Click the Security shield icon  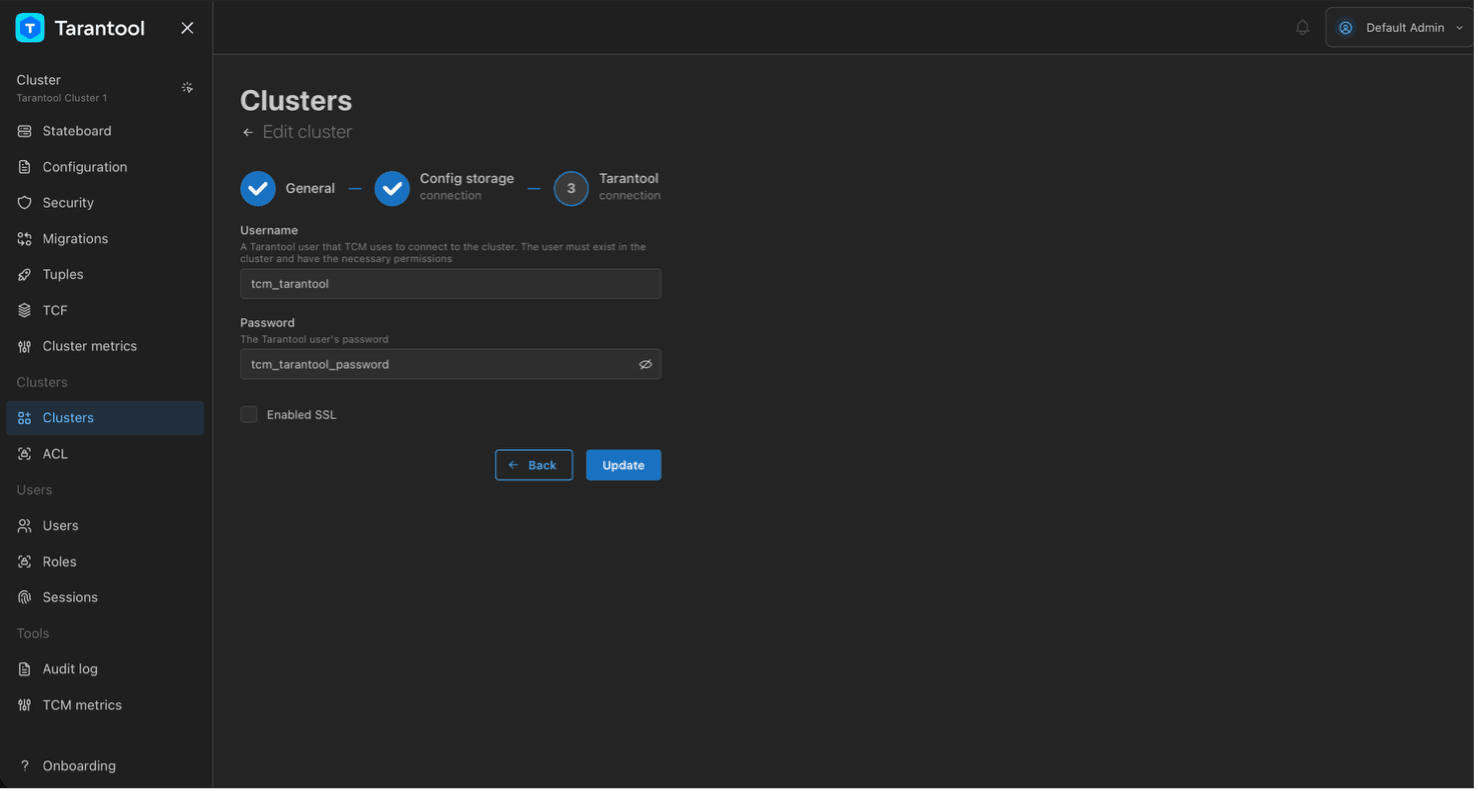25,203
